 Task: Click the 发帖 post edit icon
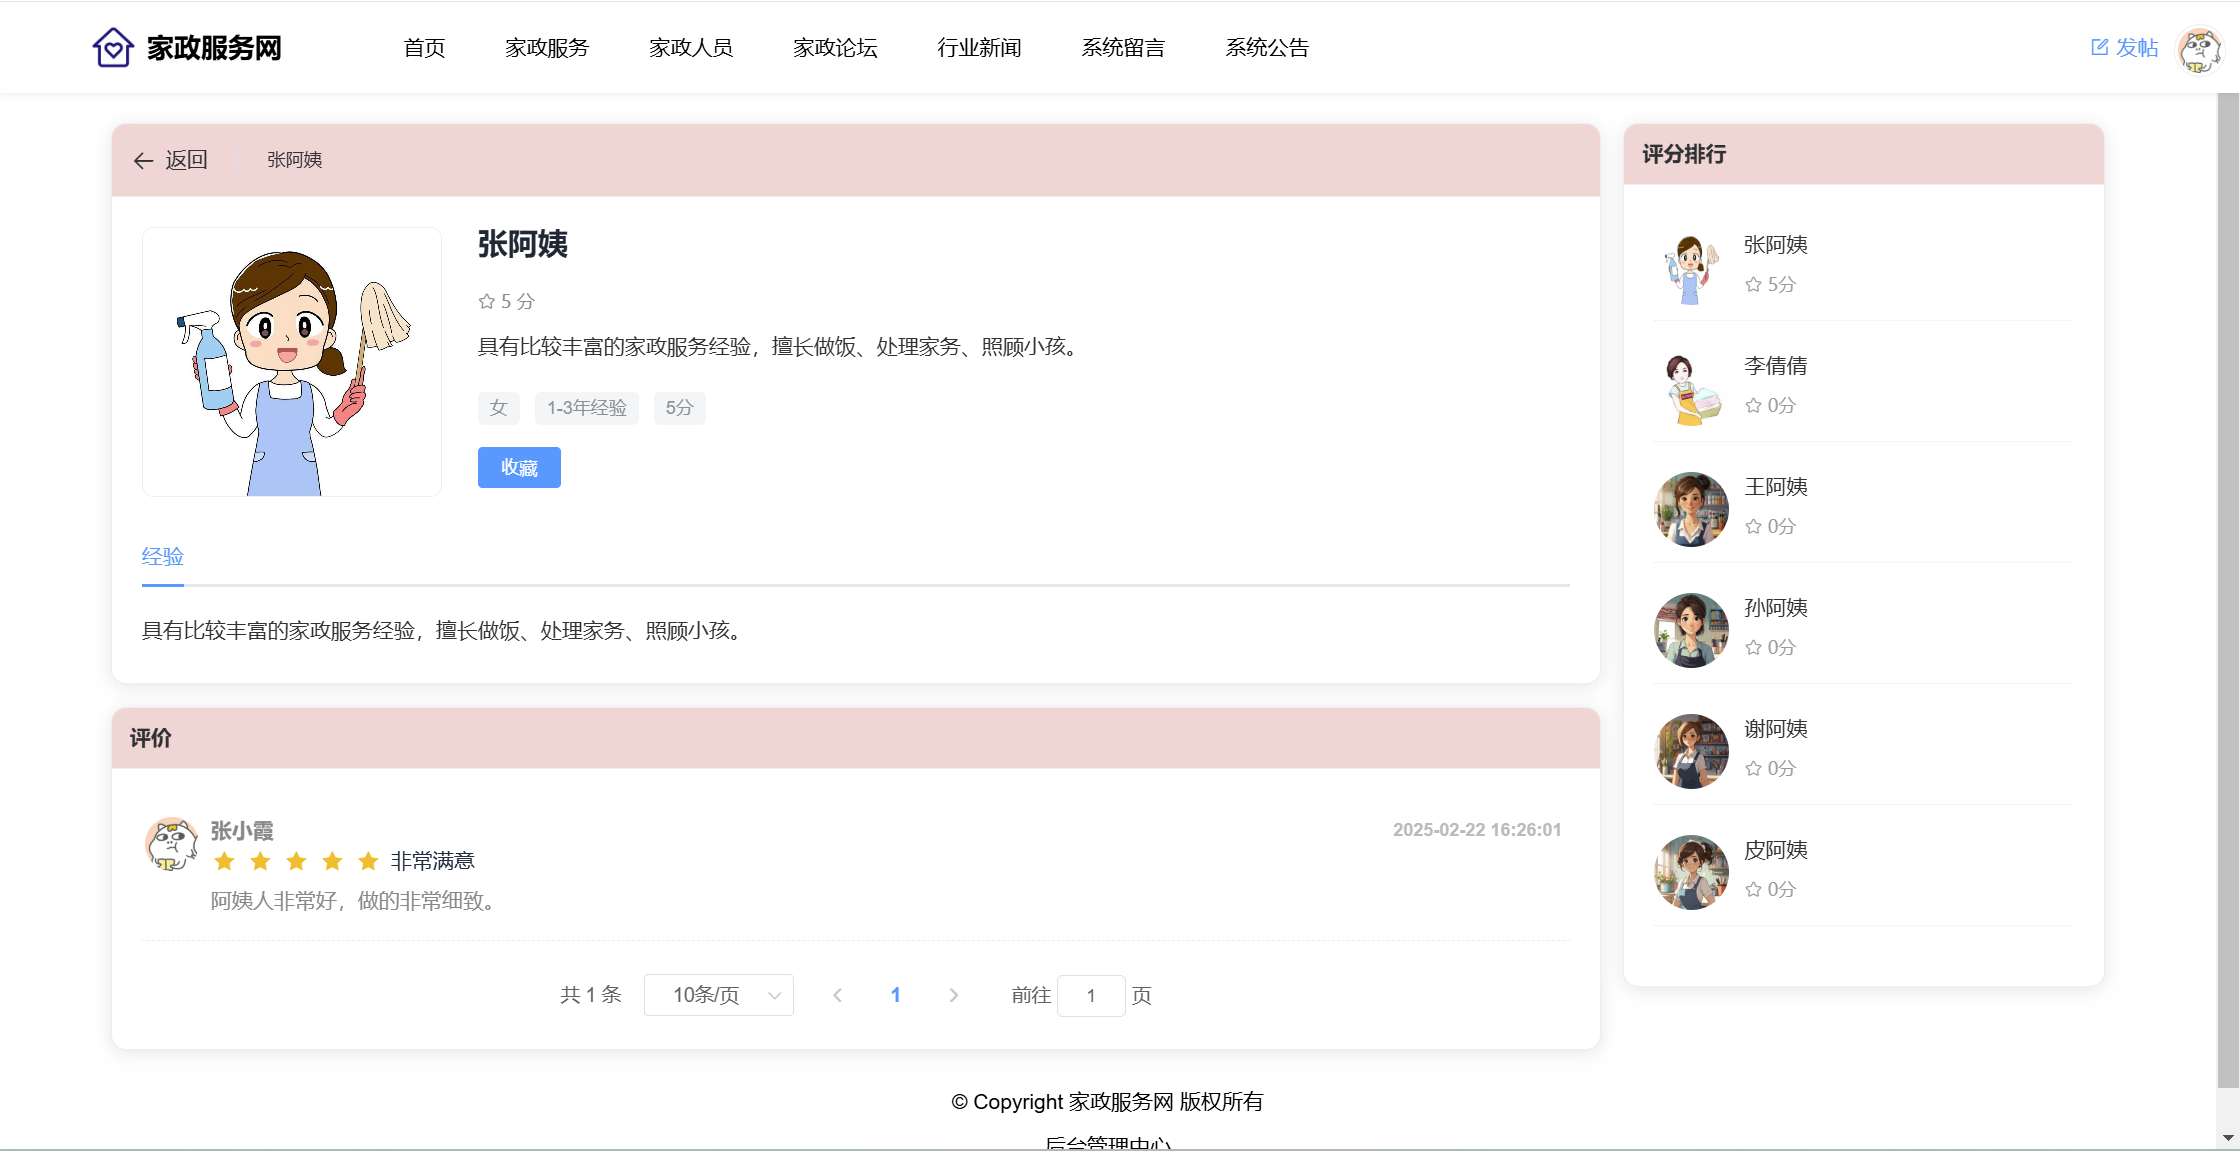pos(2099,47)
